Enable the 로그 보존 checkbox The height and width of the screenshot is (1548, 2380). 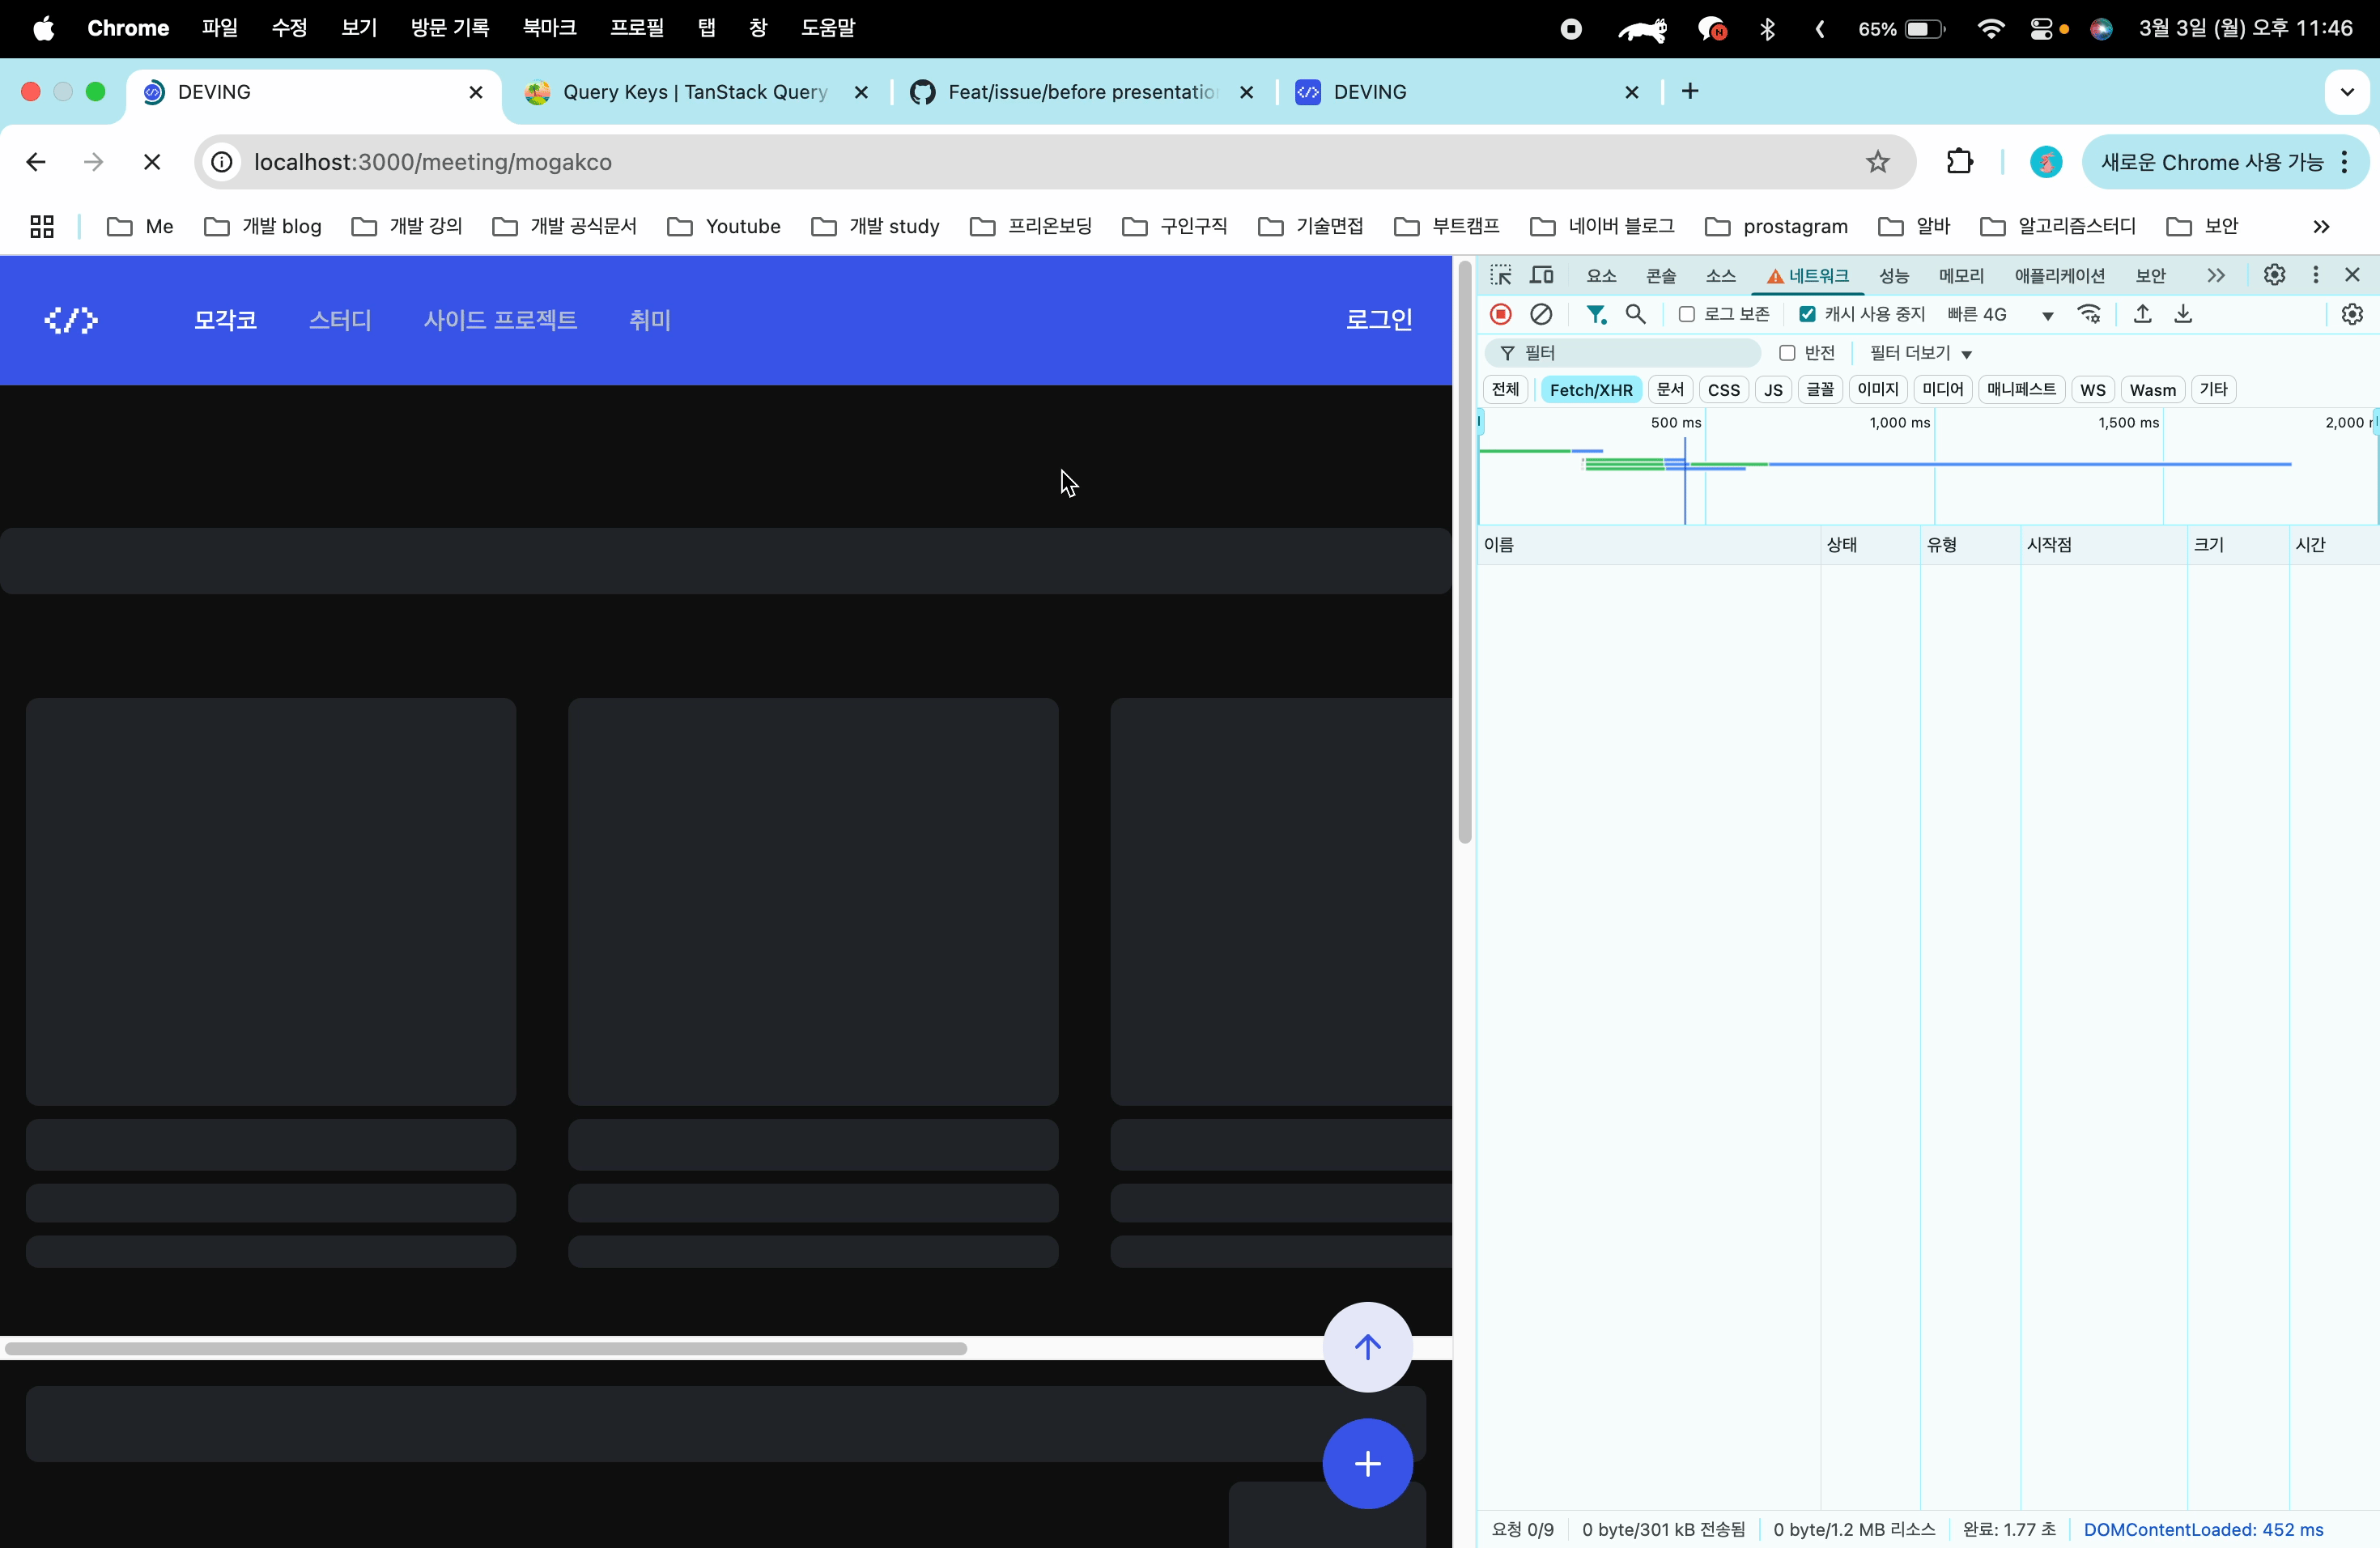tap(1686, 314)
